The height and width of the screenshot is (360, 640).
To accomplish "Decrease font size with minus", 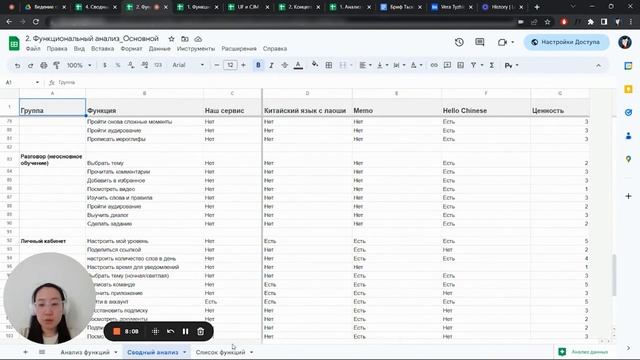I will point(217,65).
